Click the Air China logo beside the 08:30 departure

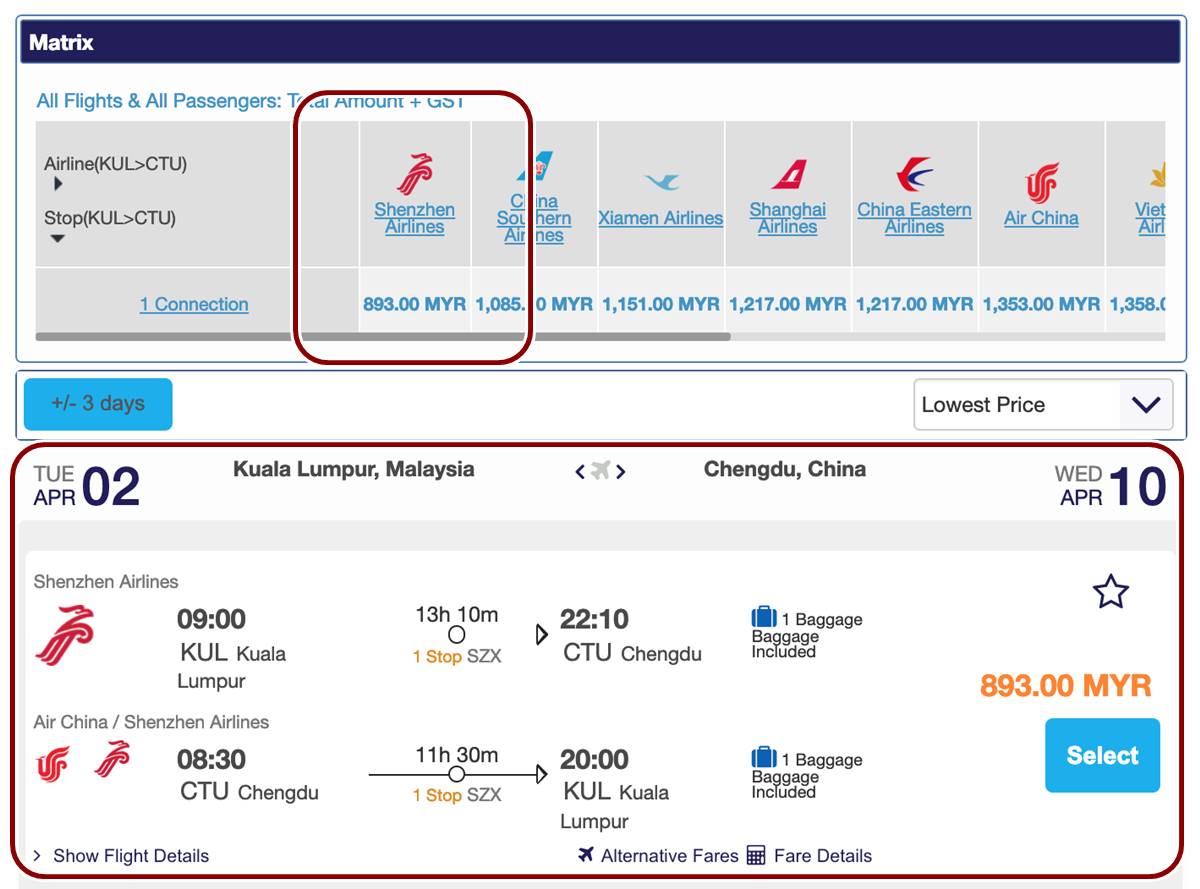coord(53,764)
